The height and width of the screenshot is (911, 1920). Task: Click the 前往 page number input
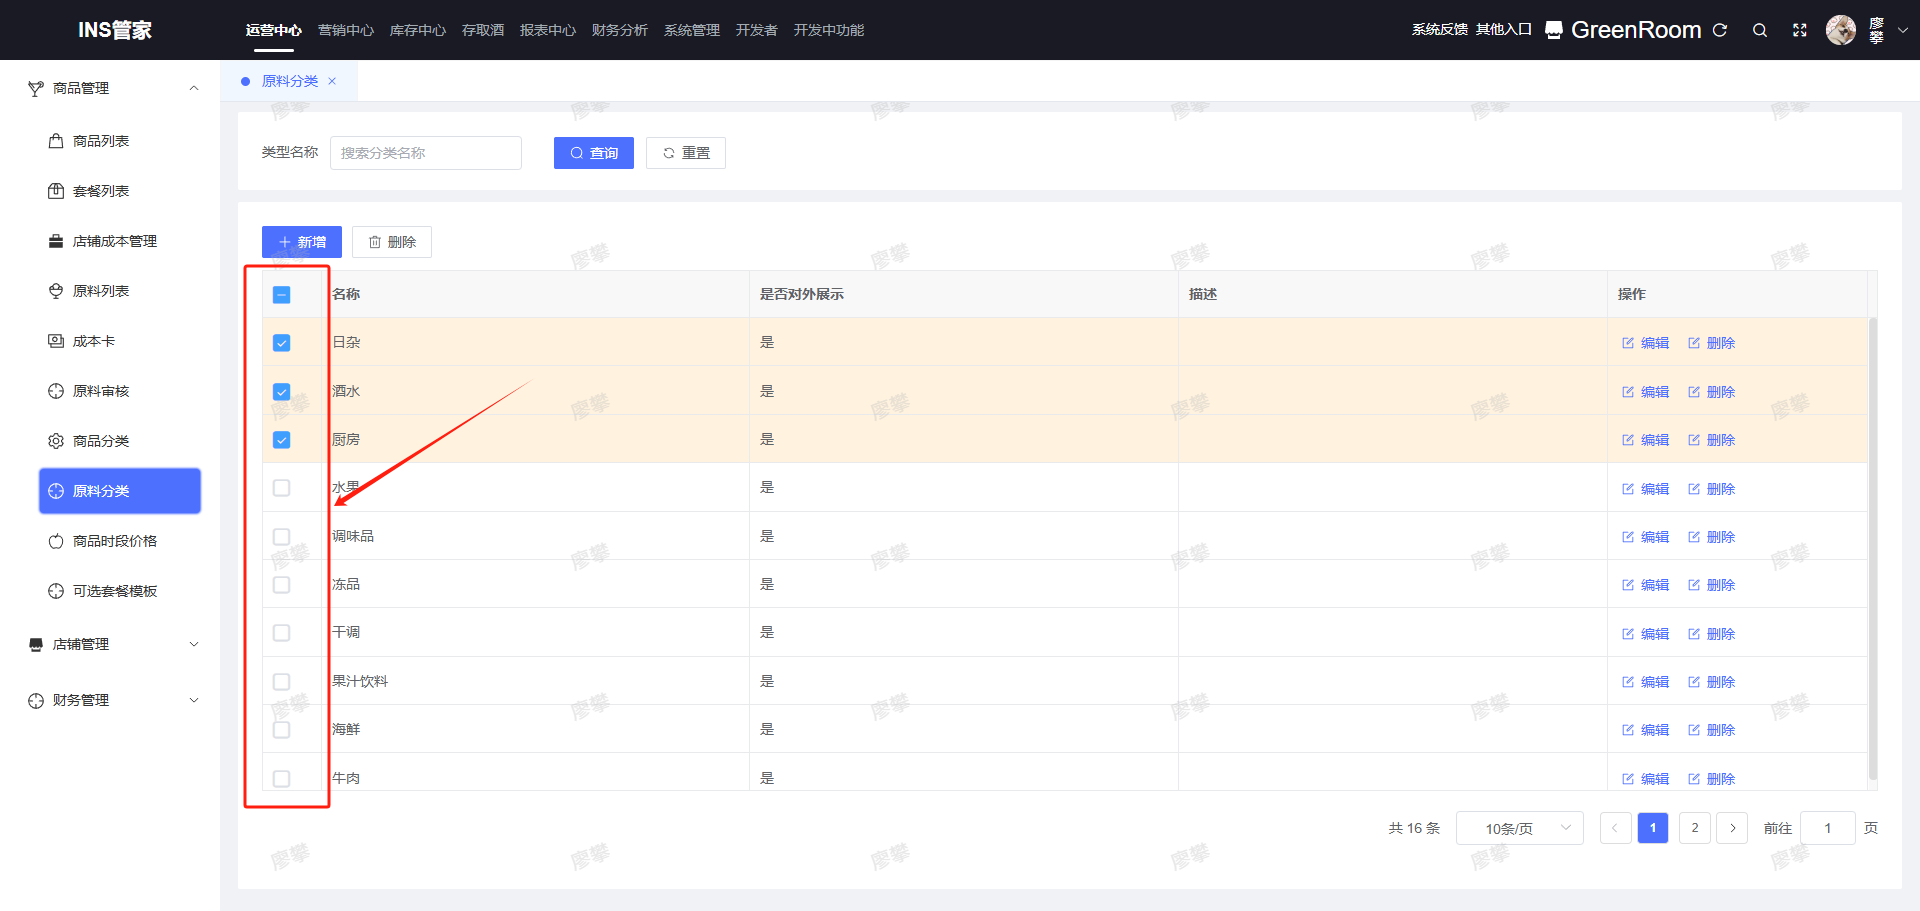(x=1828, y=828)
